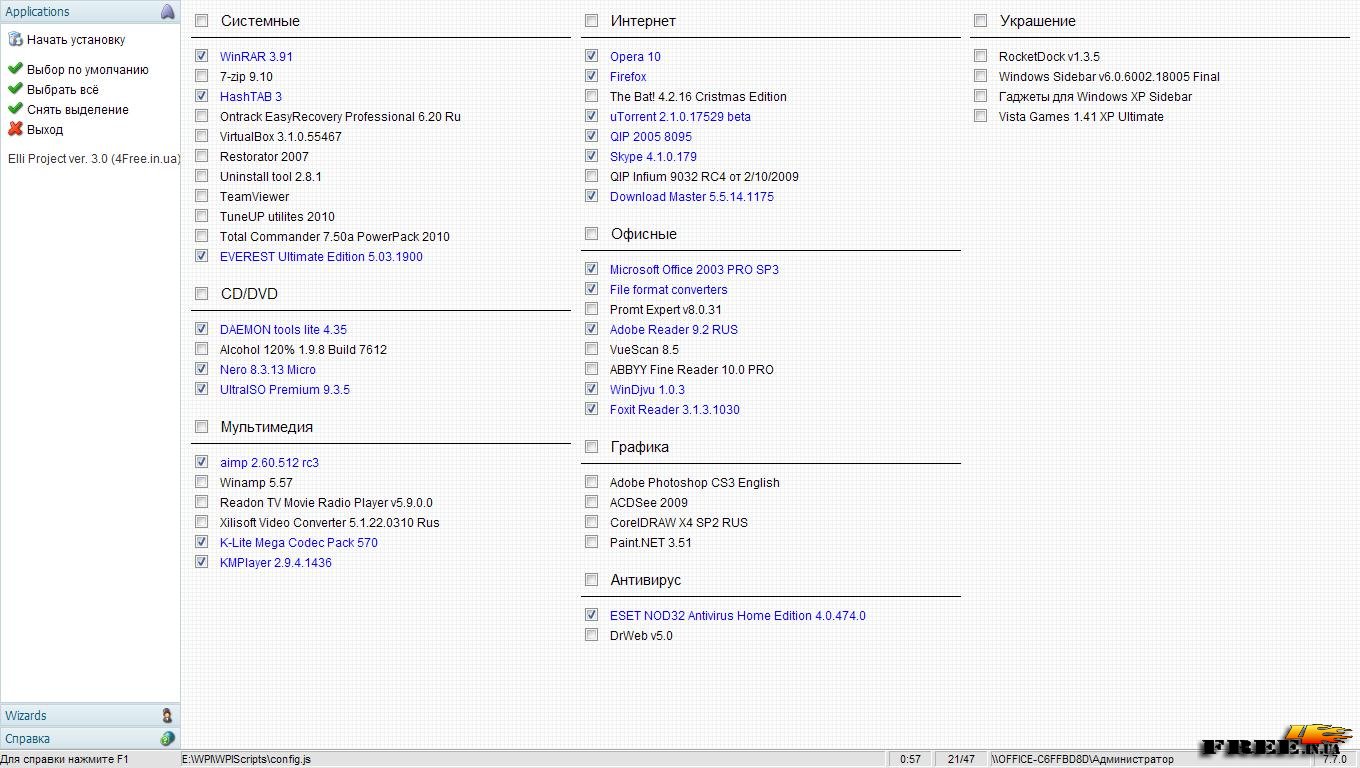Viewport: 1360px width, 768px height.
Task: Check Readon TV Movie Radio Player
Action: coord(202,502)
